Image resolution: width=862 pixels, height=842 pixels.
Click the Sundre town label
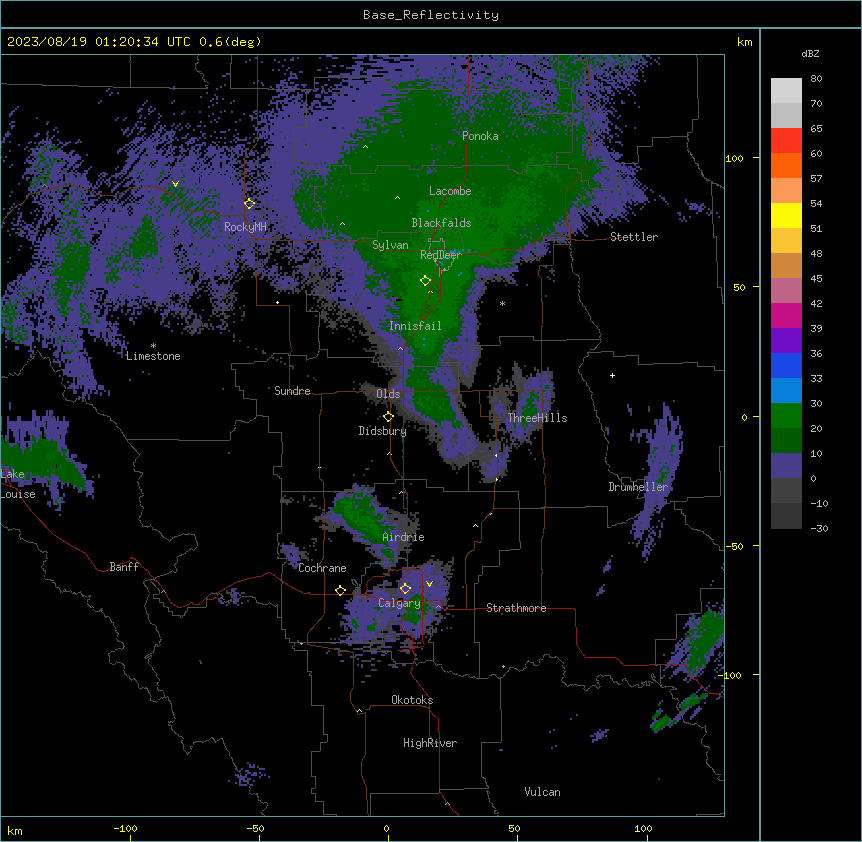[x=292, y=391]
